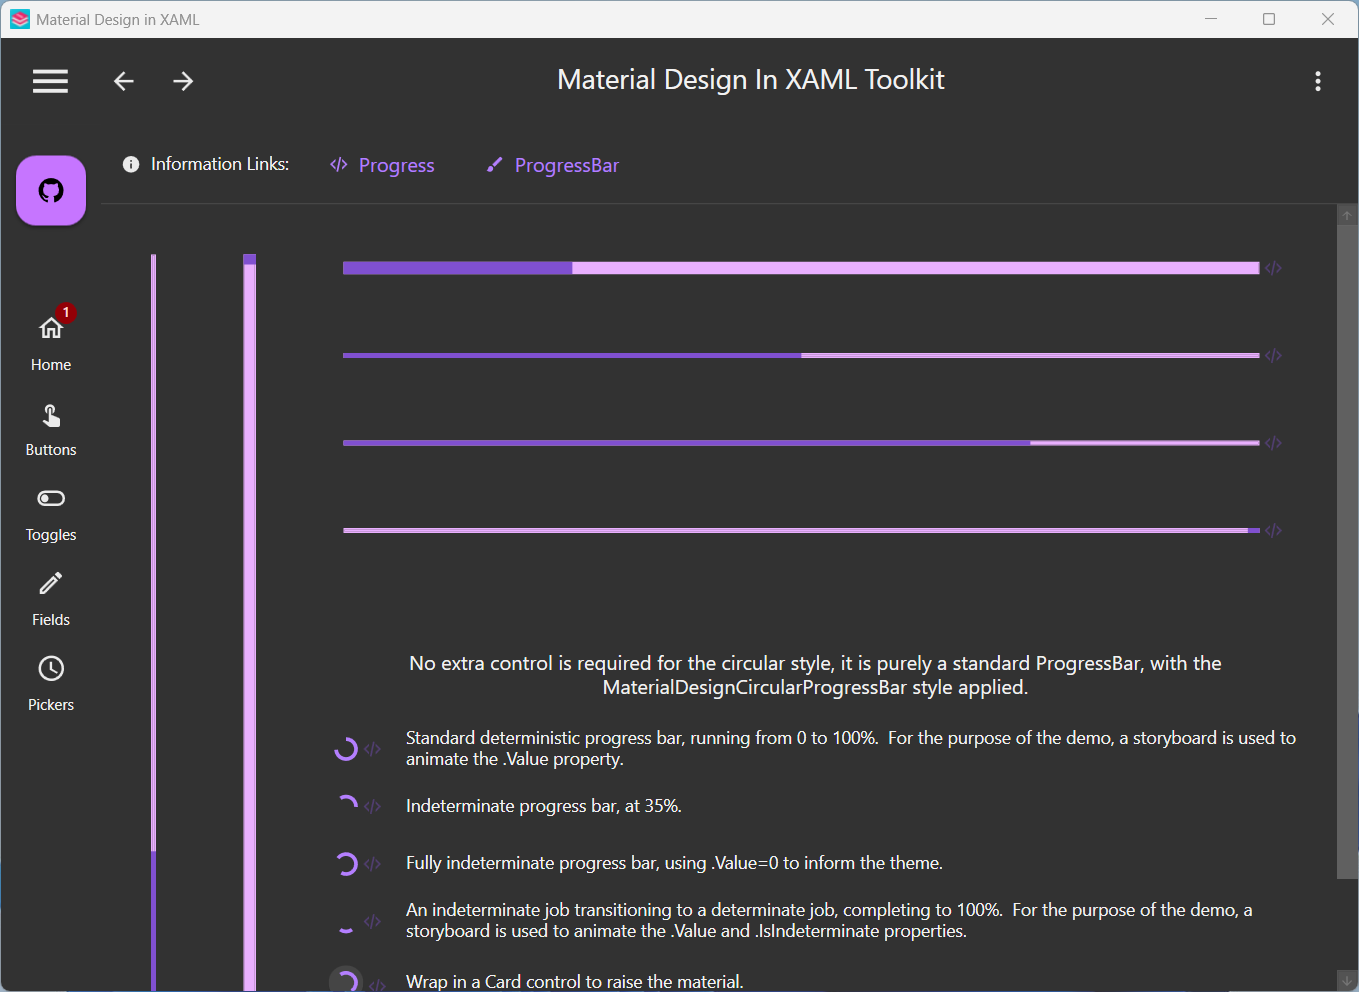Open the ProgressBar information link
The height and width of the screenshot is (992, 1359).
pos(566,165)
